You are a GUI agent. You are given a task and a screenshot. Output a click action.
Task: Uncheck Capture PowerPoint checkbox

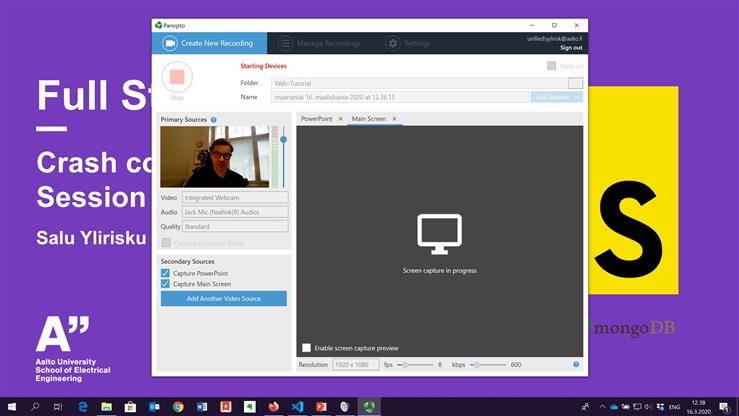click(165, 273)
